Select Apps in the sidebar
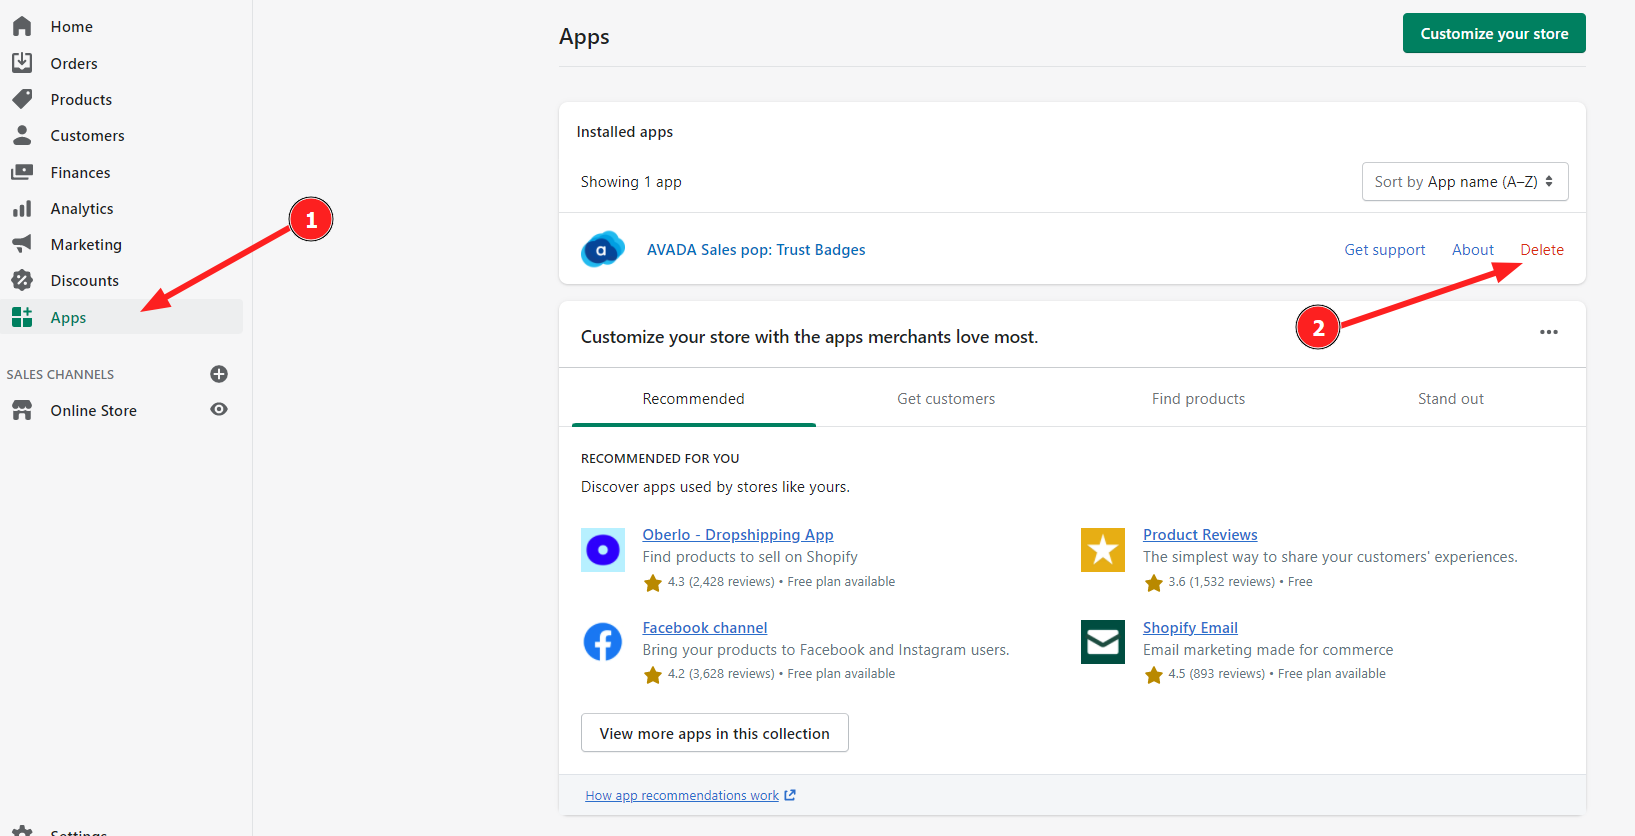The image size is (1635, 836). [x=121, y=317]
